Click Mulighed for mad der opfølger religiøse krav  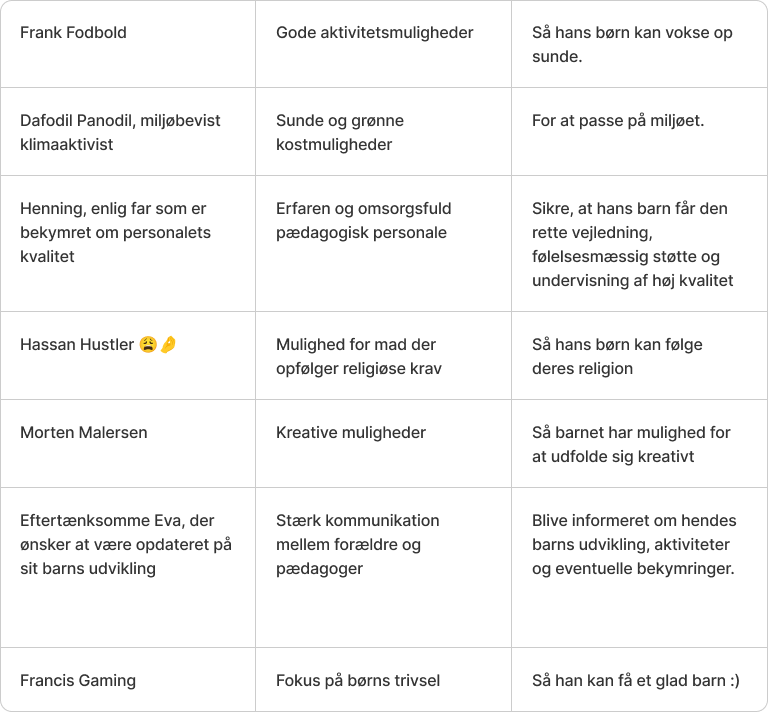[384, 356]
